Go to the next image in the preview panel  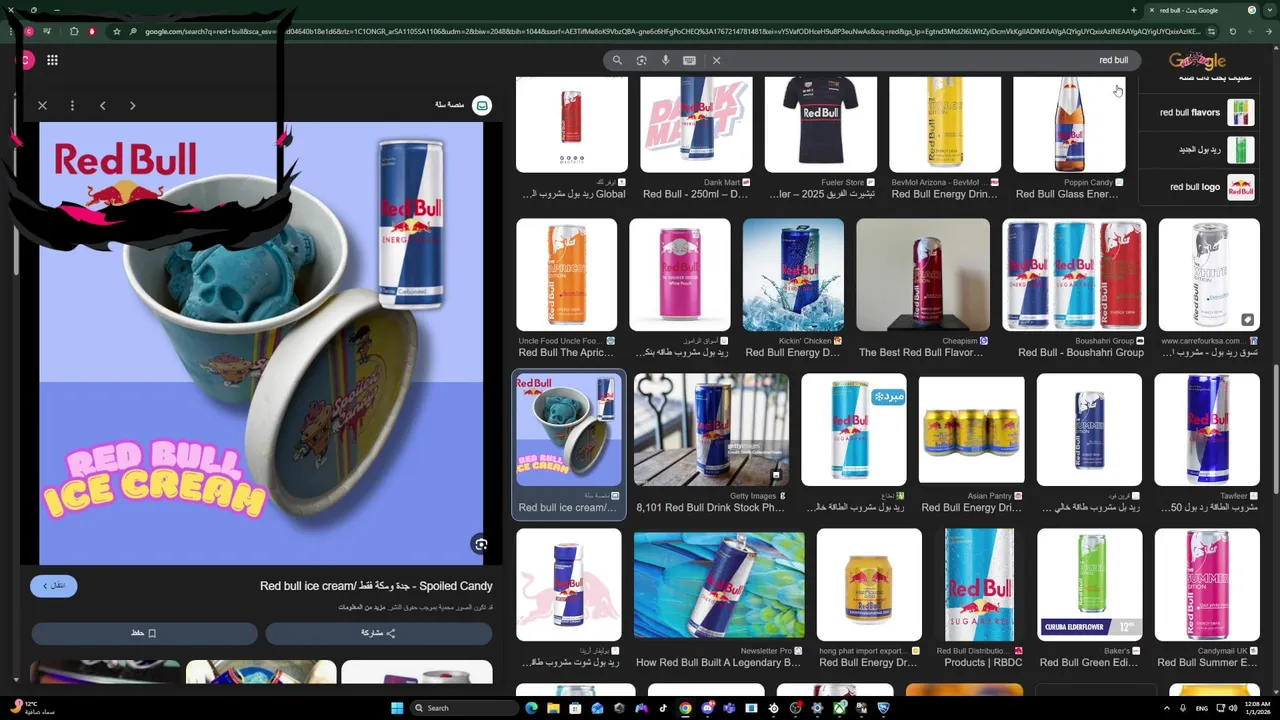tap(132, 105)
